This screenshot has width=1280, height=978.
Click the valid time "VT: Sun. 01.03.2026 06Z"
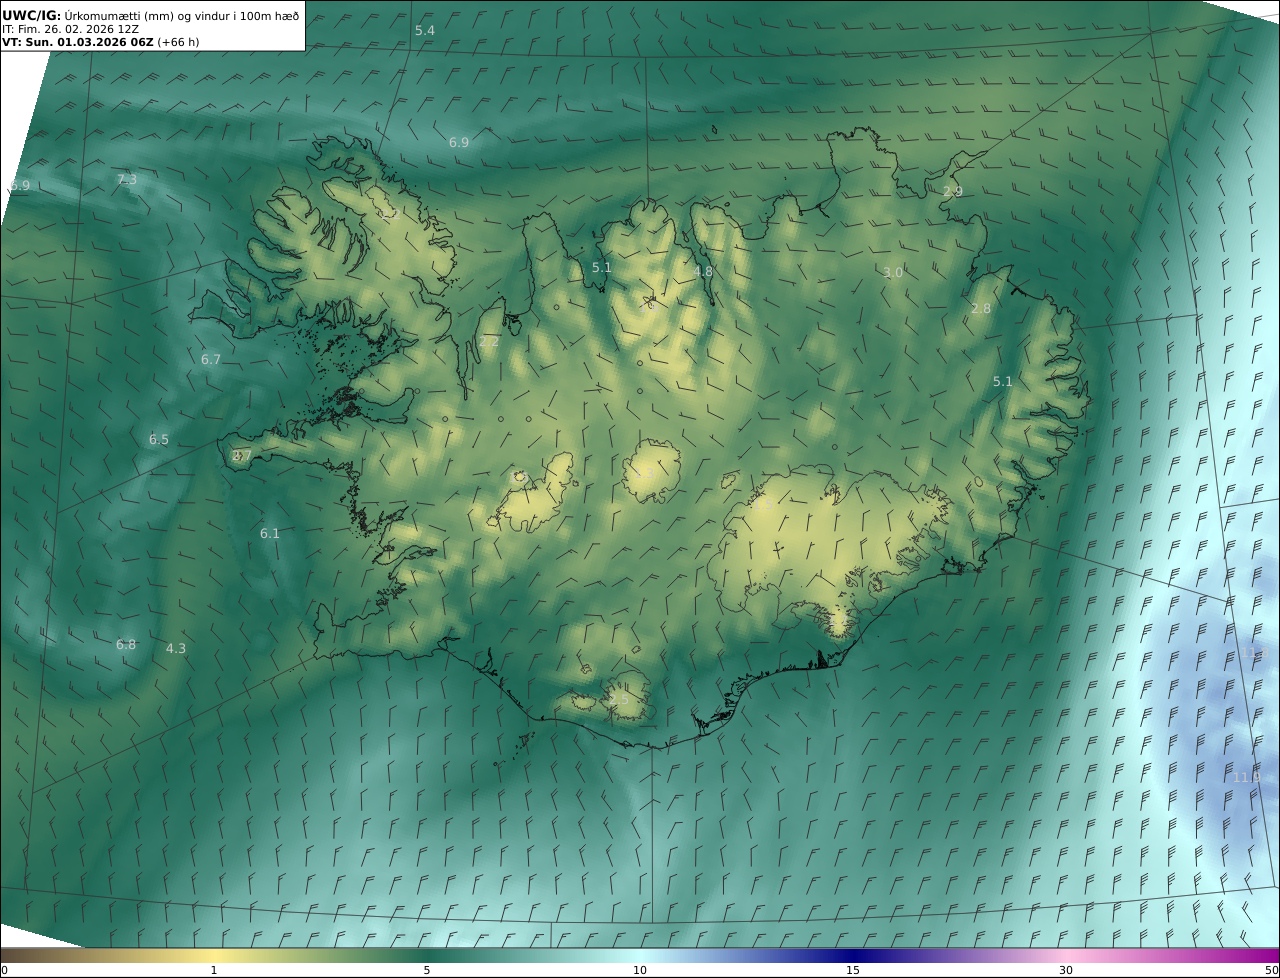coord(78,42)
